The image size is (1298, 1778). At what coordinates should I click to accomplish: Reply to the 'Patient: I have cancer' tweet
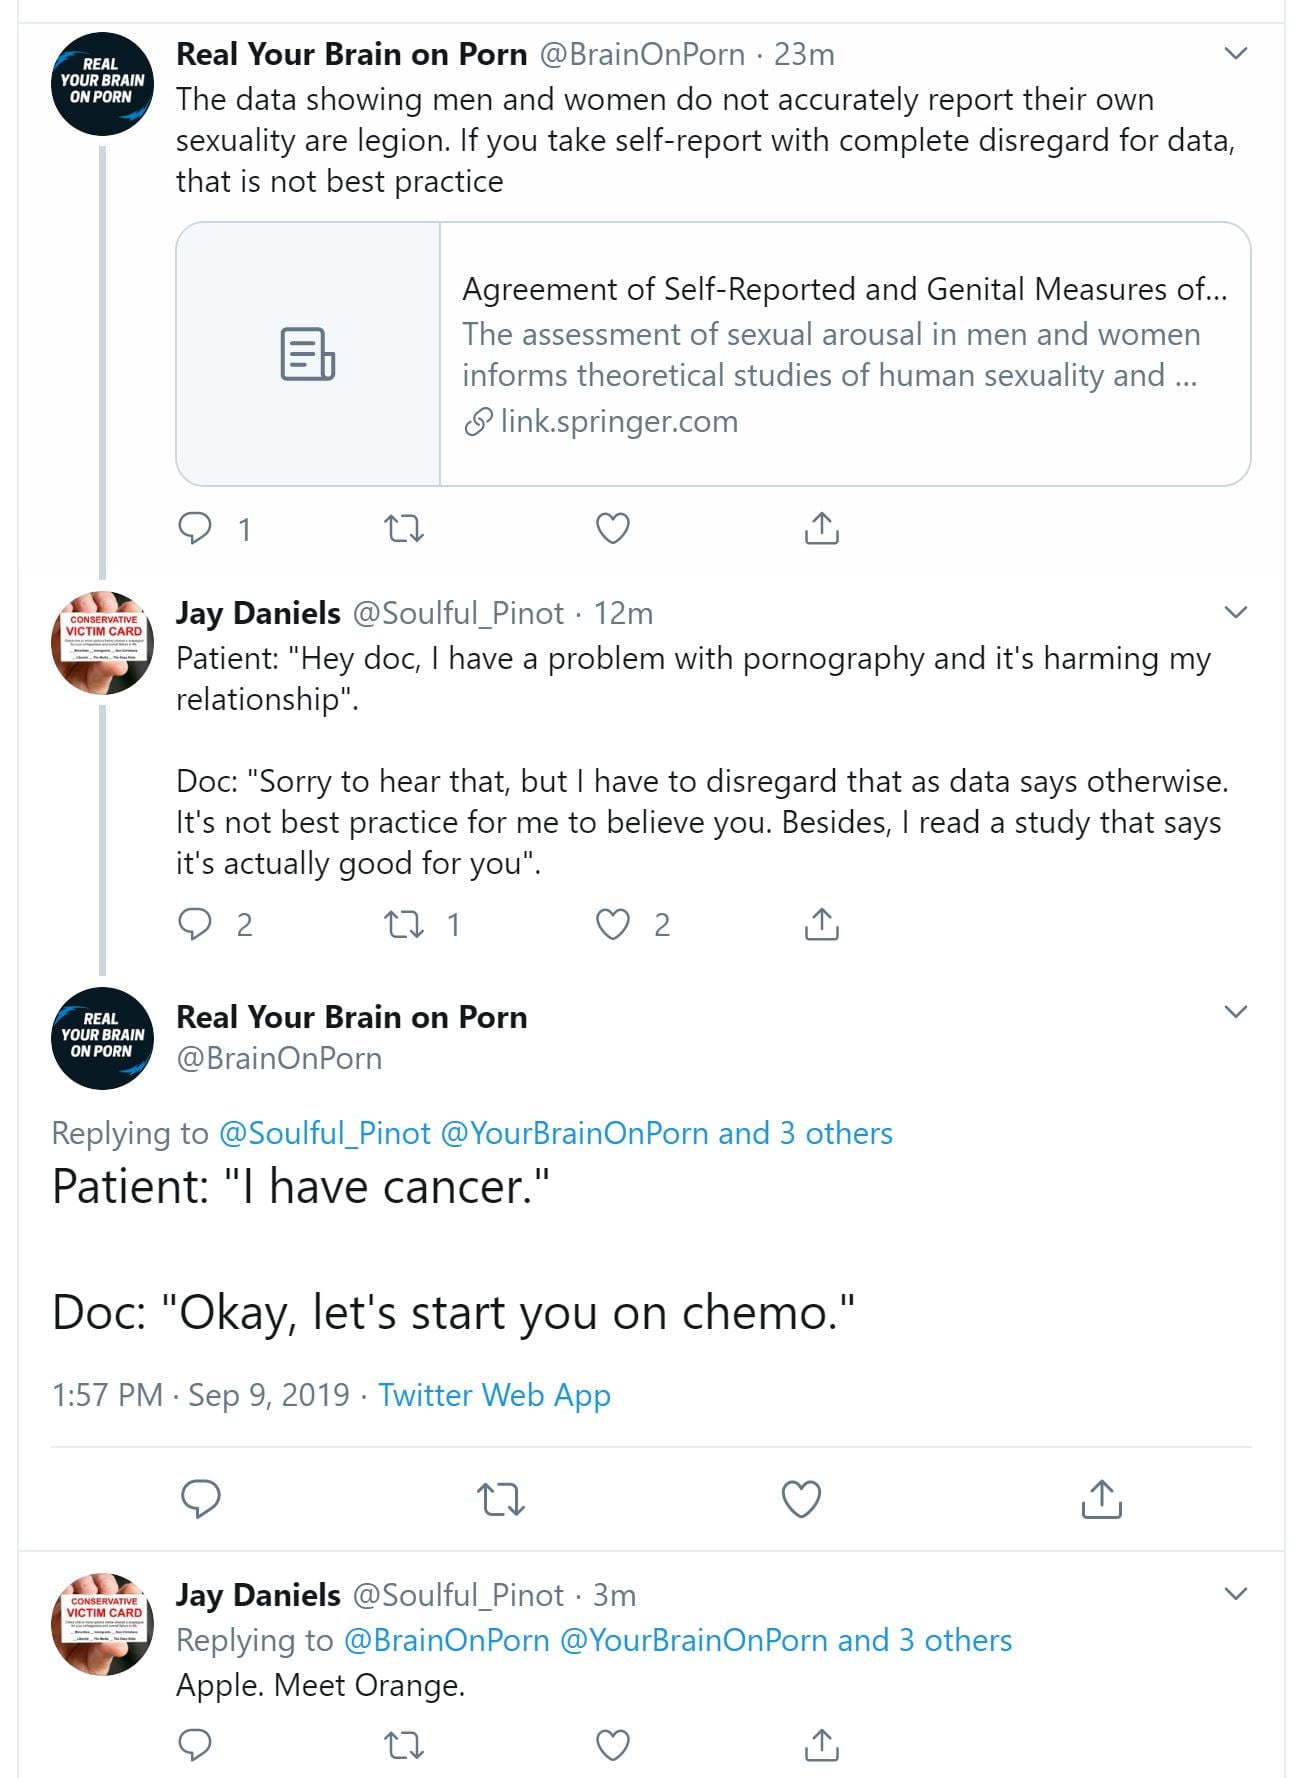[200, 1498]
